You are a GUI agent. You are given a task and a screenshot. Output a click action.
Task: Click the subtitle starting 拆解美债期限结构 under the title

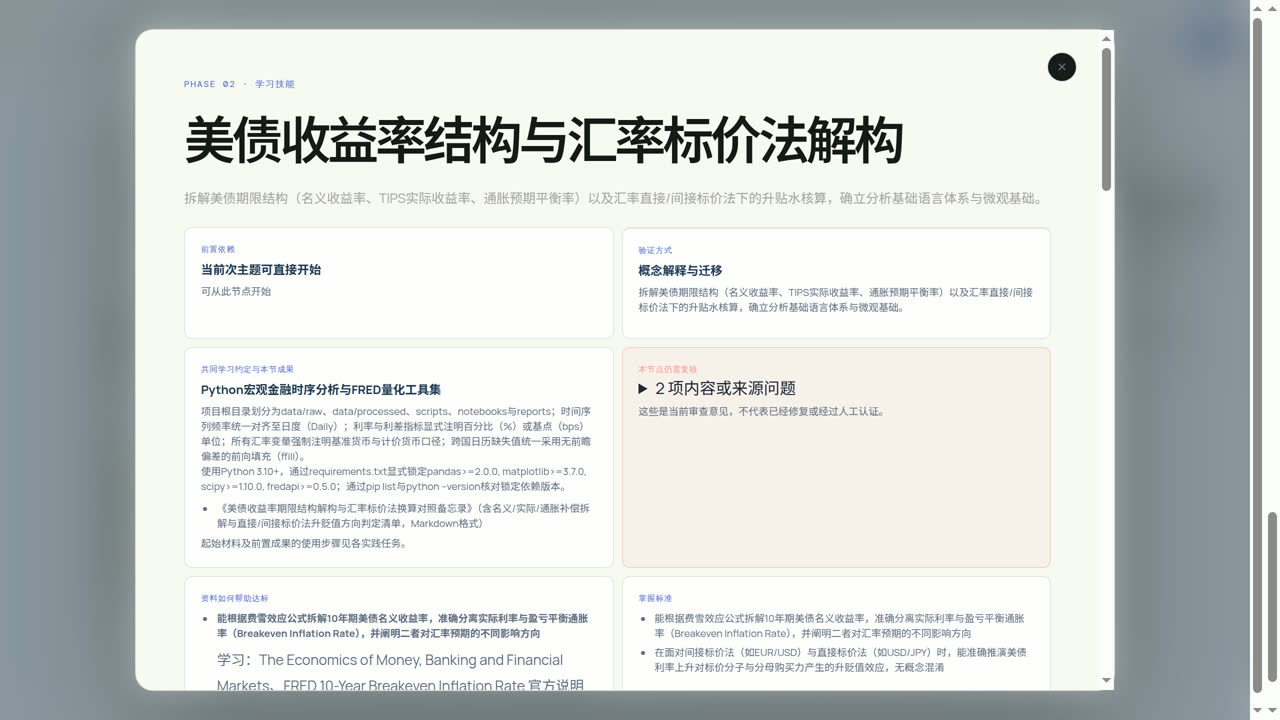[x=615, y=198]
